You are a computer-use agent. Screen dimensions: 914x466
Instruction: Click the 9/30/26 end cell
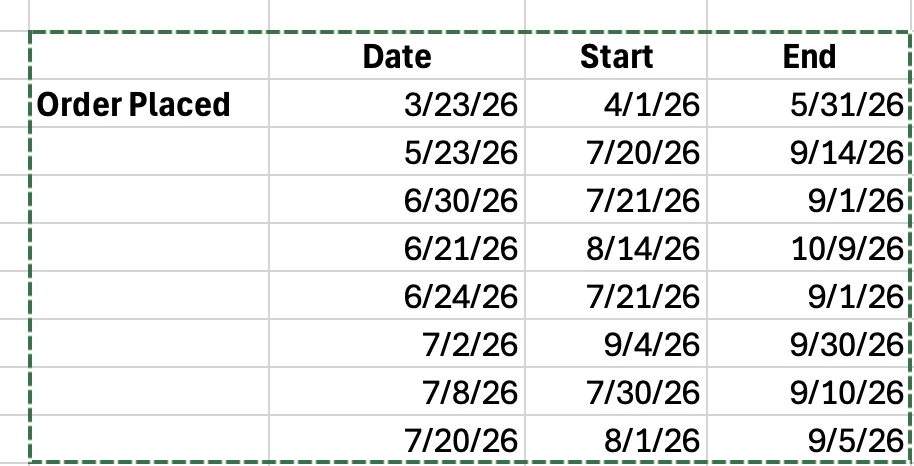click(809, 343)
